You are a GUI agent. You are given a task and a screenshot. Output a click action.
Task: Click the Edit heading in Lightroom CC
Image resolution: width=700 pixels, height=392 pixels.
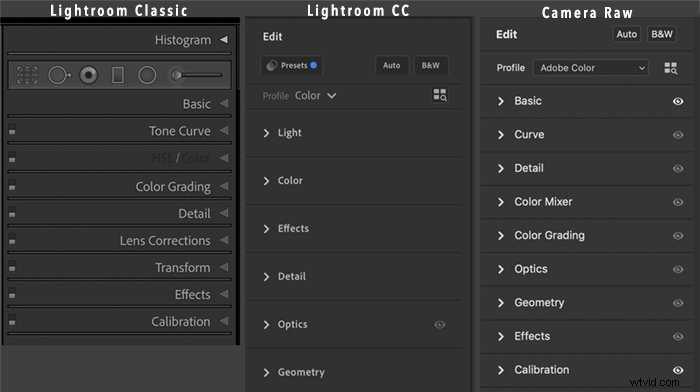click(272, 37)
